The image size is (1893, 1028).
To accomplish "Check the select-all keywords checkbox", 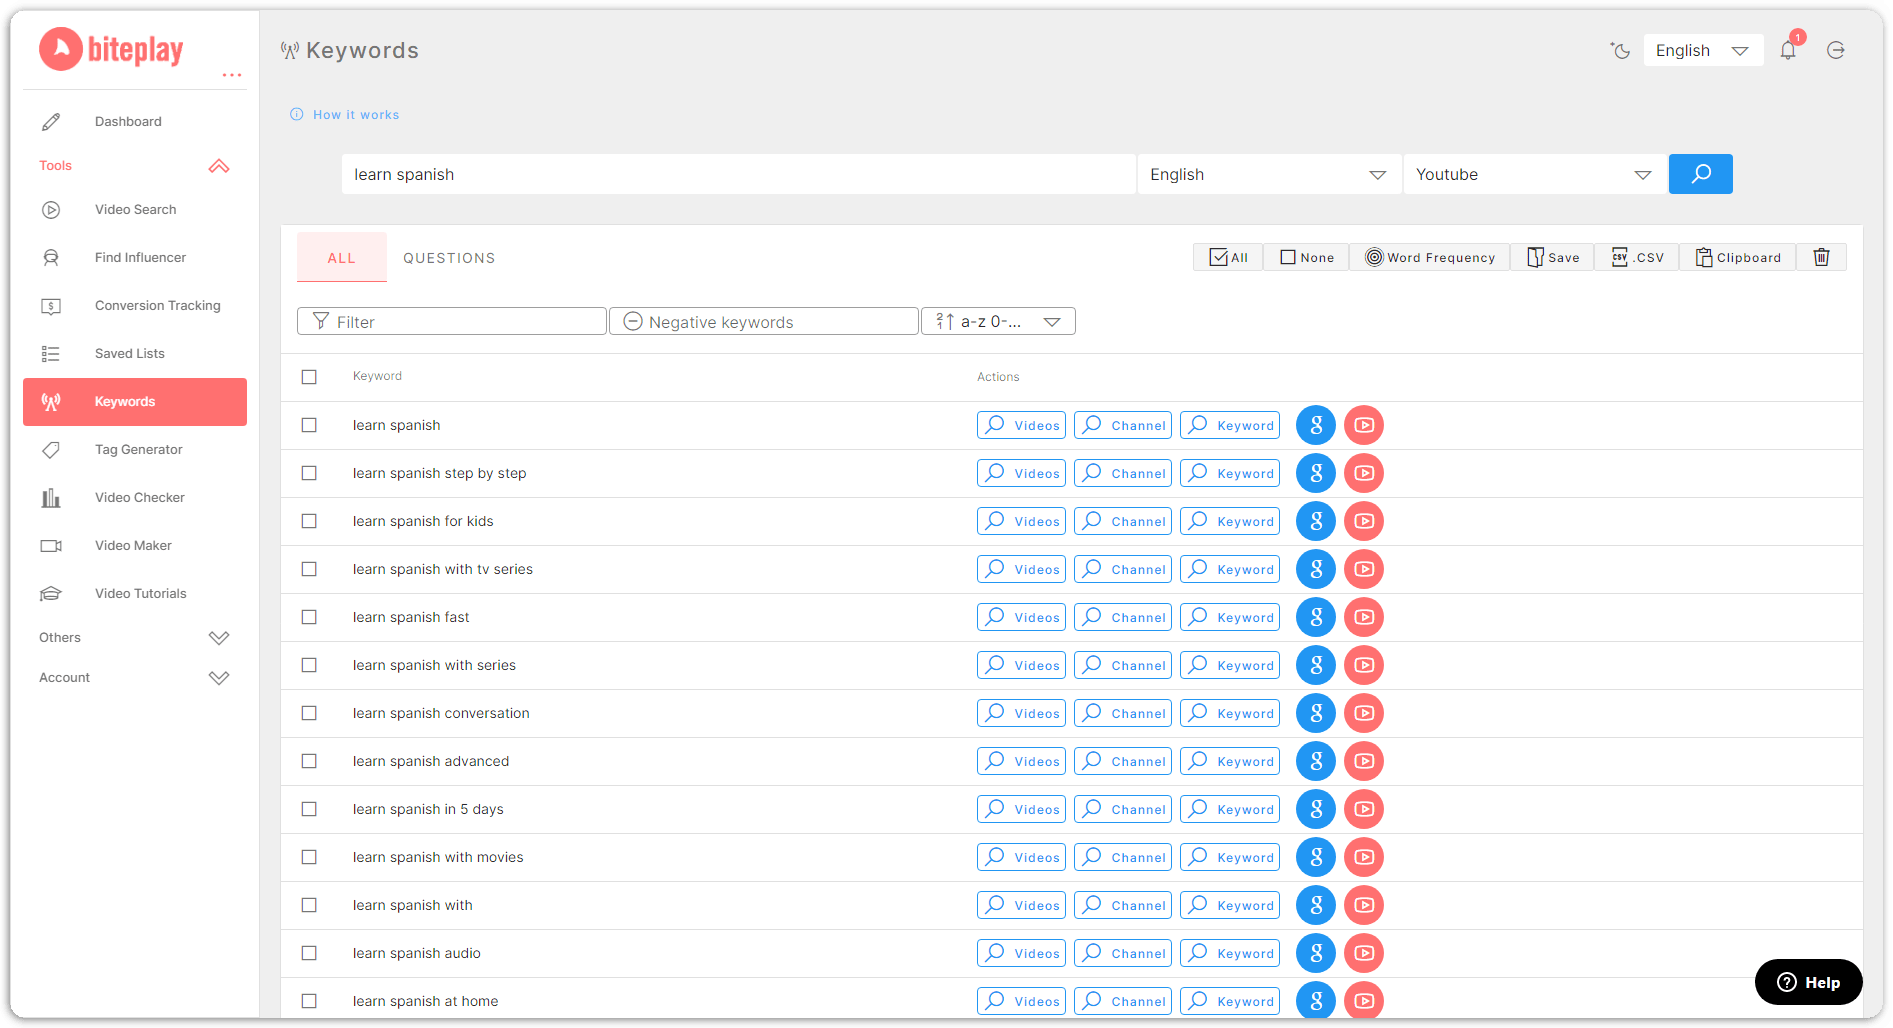I will point(309,377).
